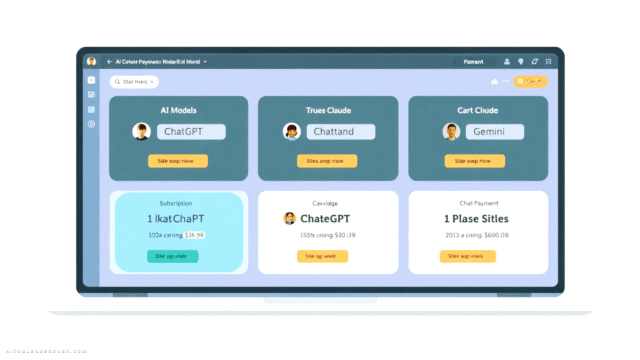This screenshot has width=640, height=360.
Task: Click the yellow search button at top right
Action: (x=530, y=82)
